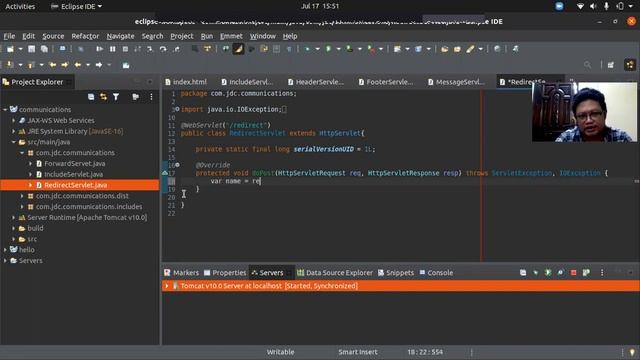Click the Suspend (pause) debug icon
Viewport: 640px width, 360px height.
click(113, 49)
